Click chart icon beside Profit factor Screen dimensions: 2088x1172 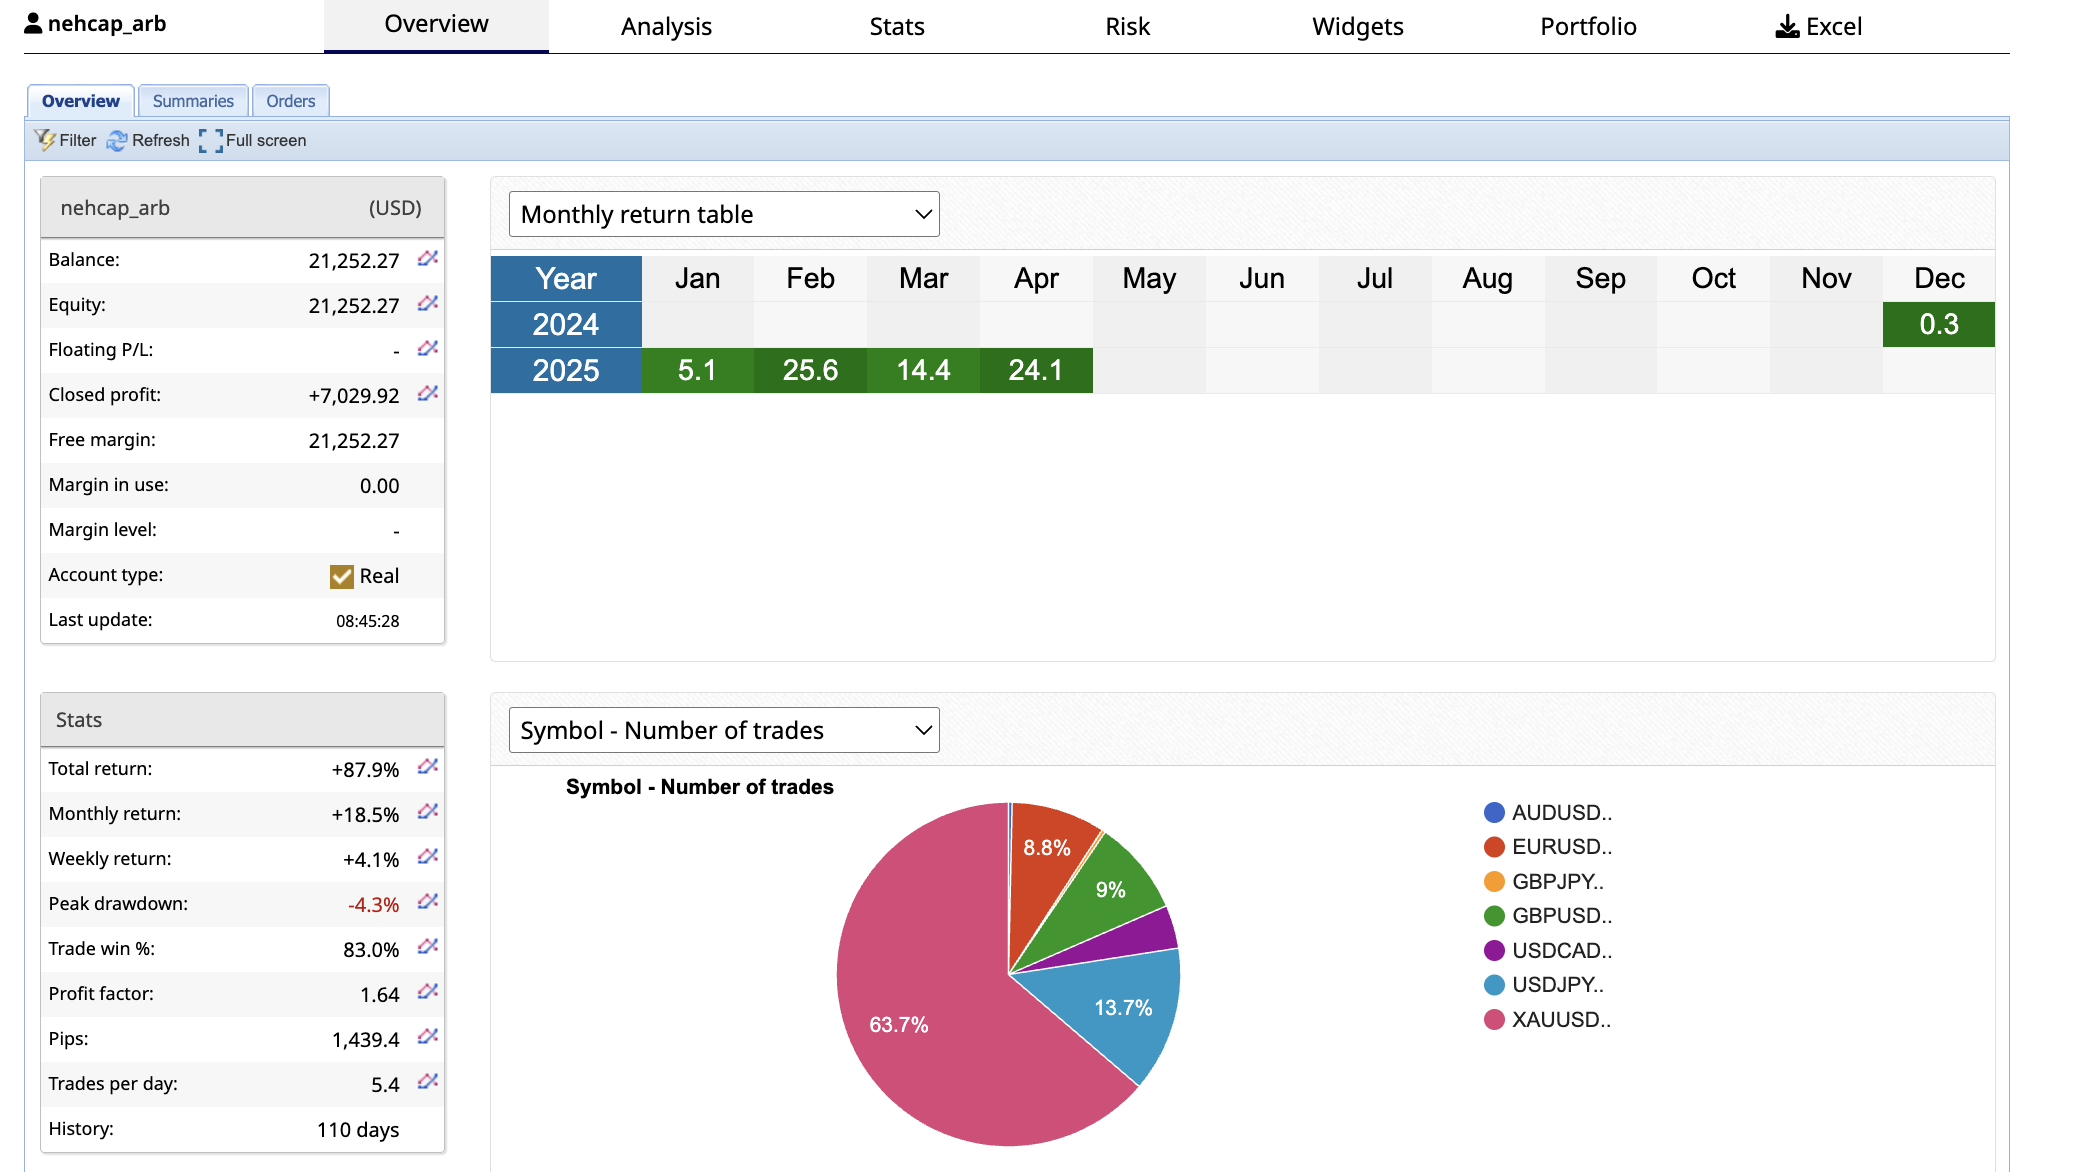(x=428, y=992)
